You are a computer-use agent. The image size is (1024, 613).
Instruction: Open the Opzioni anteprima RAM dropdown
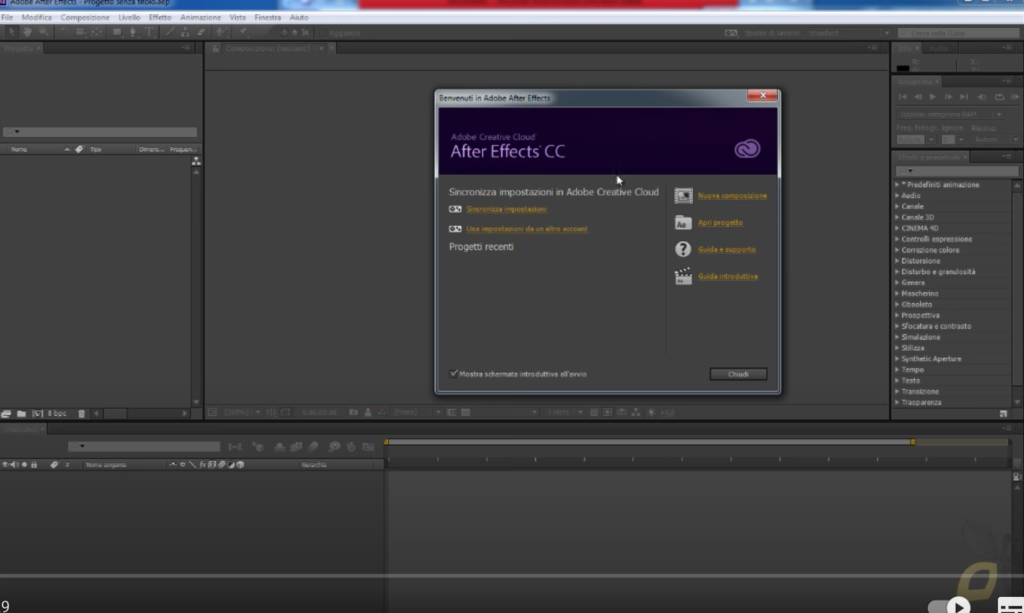point(950,114)
